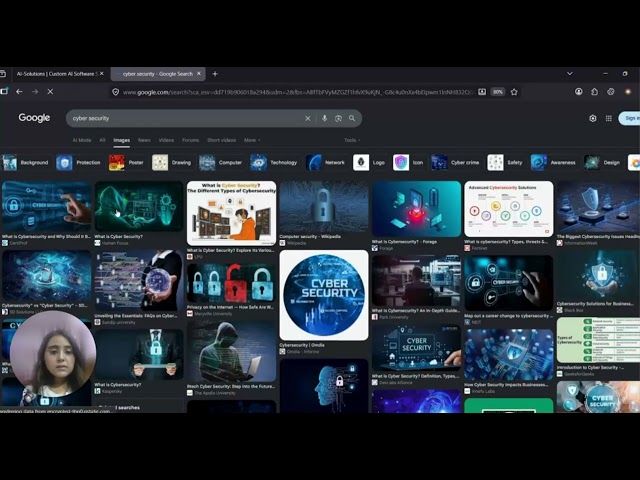Open "Introduction to Cyber Security" result link
The width and height of the screenshot is (640, 480).
590,367
